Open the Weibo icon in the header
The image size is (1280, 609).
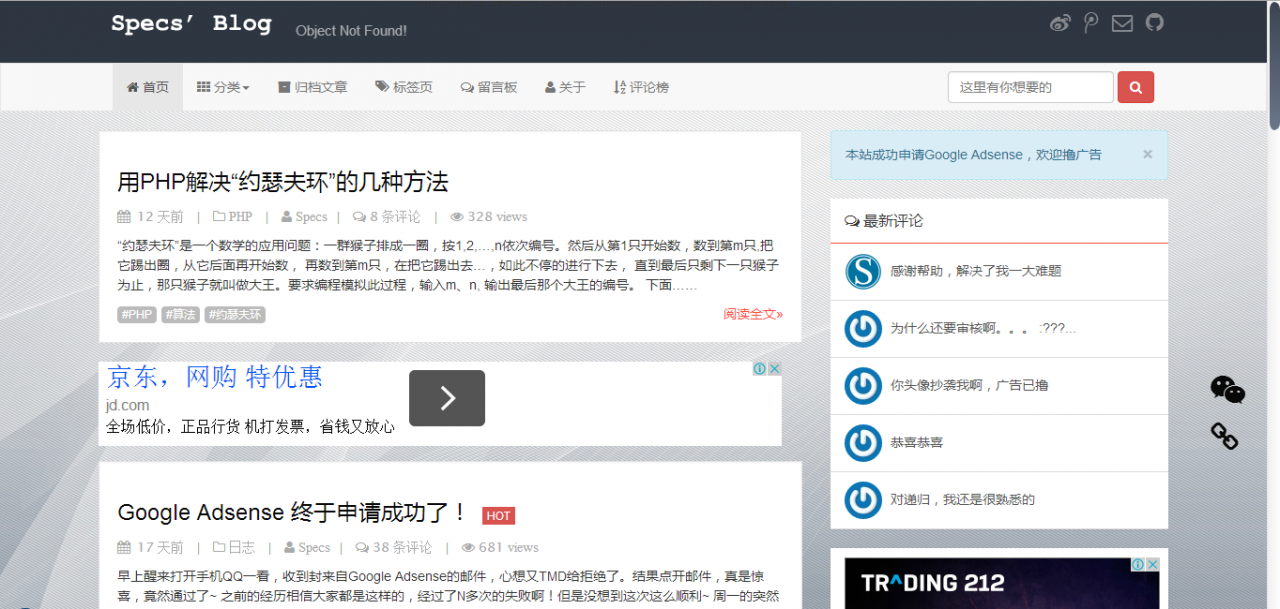(1059, 22)
